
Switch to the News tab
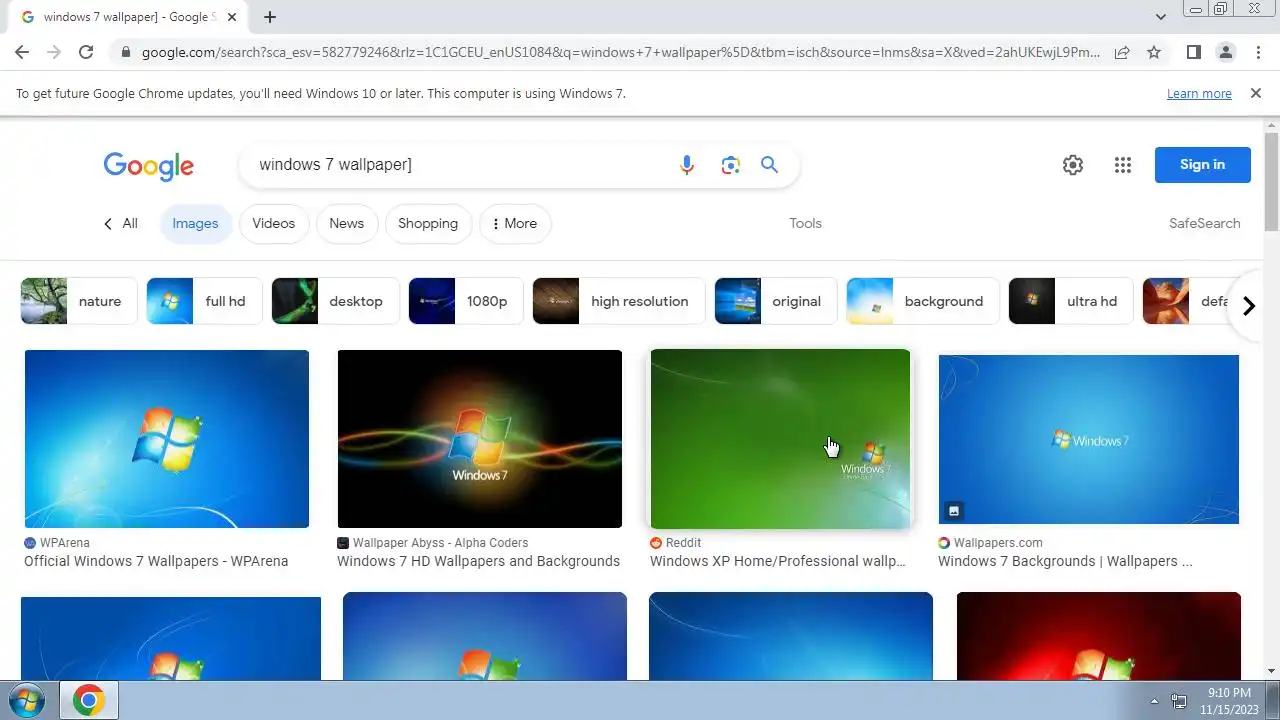[346, 223]
